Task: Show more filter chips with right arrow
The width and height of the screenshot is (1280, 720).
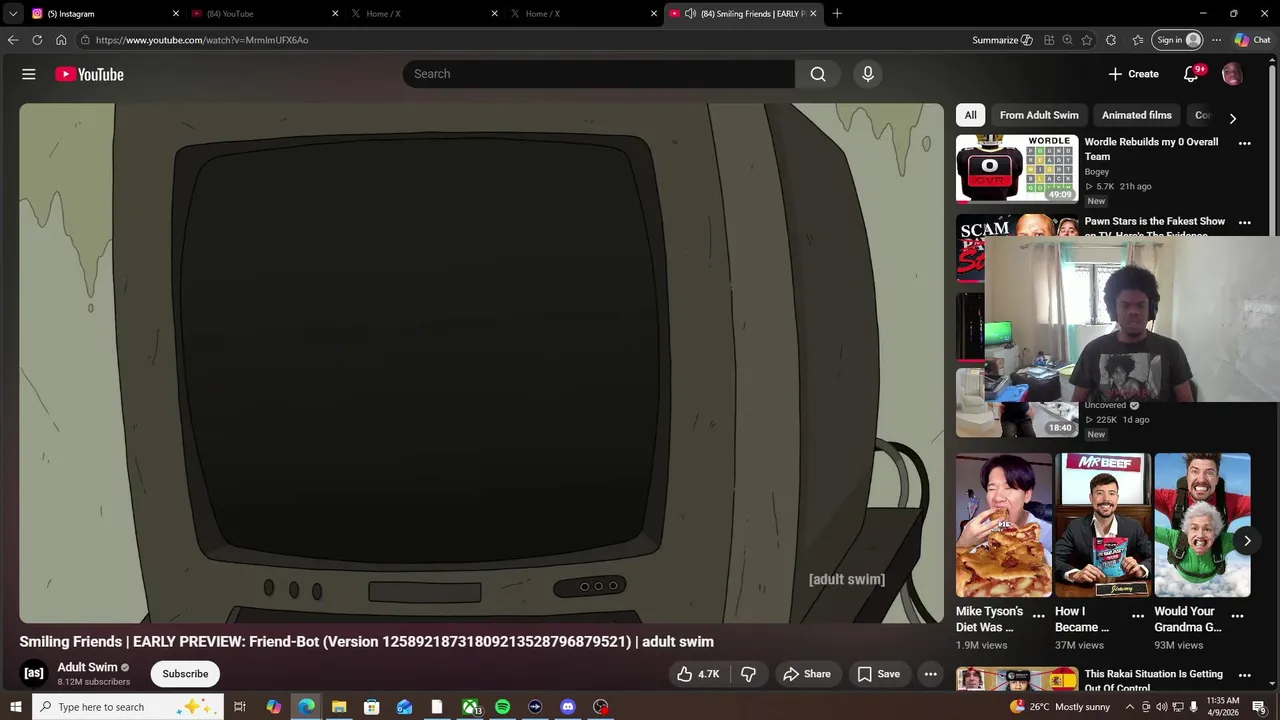Action: (x=1232, y=117)
